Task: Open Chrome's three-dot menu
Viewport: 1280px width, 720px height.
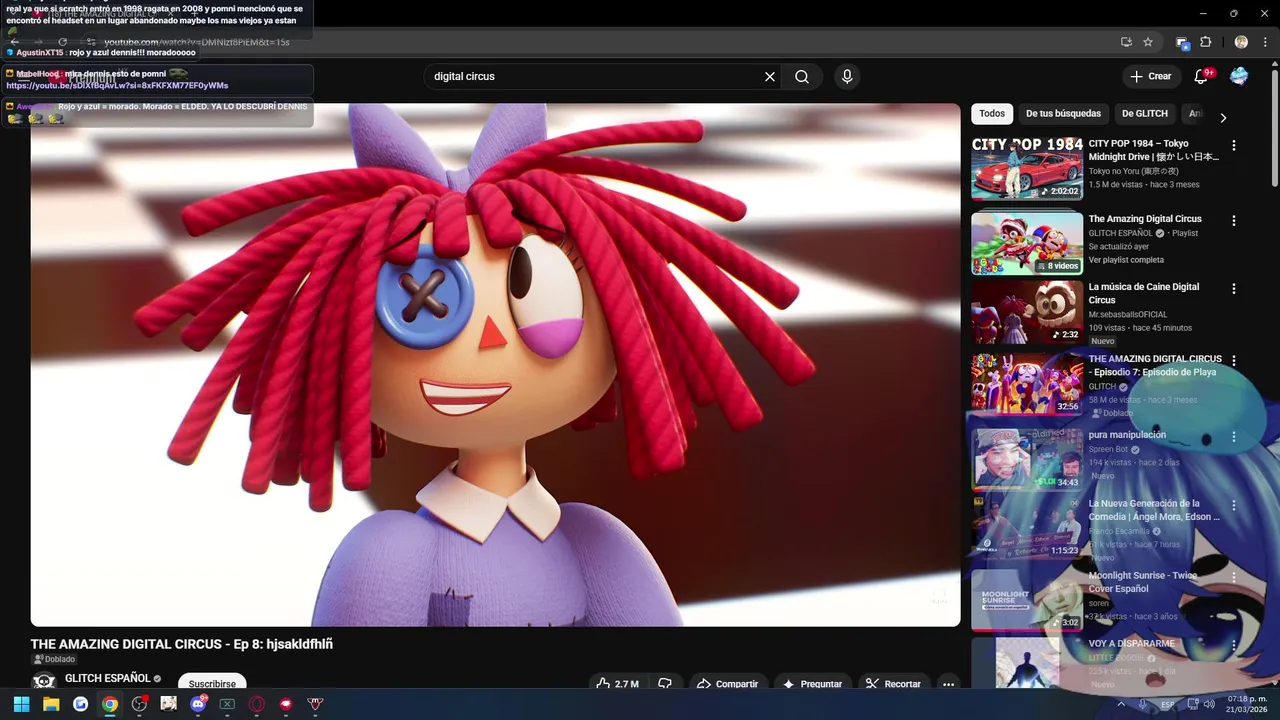Action: tap(1264, 42)
